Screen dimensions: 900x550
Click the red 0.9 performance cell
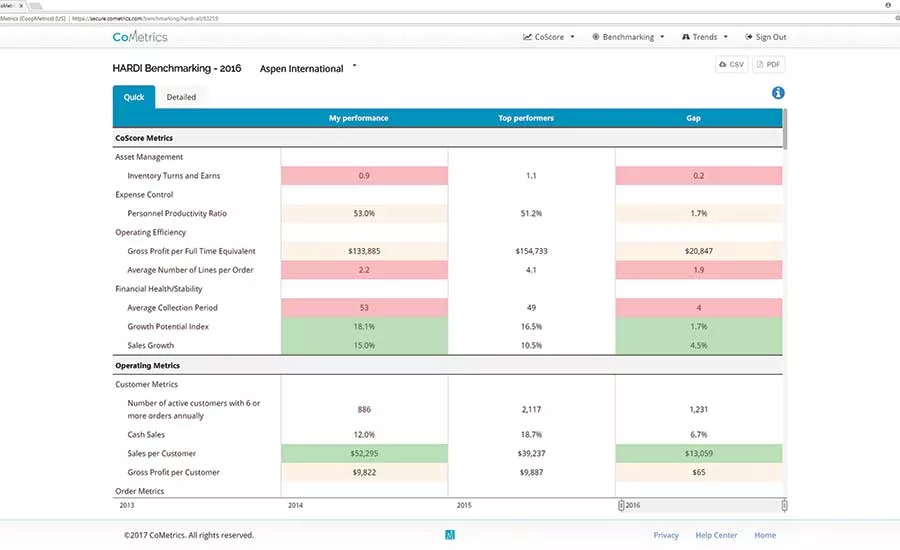pyautogui.click(x=364, y=176)
